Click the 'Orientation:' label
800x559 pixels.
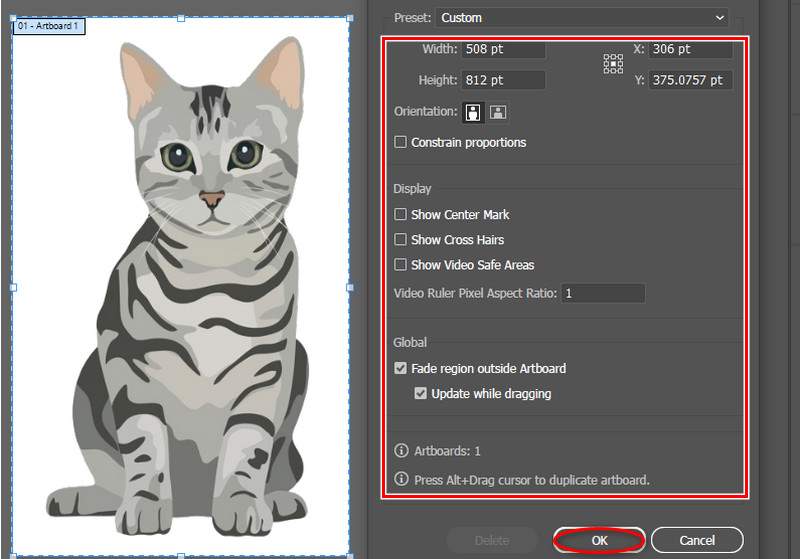click(x=426, y=111)
